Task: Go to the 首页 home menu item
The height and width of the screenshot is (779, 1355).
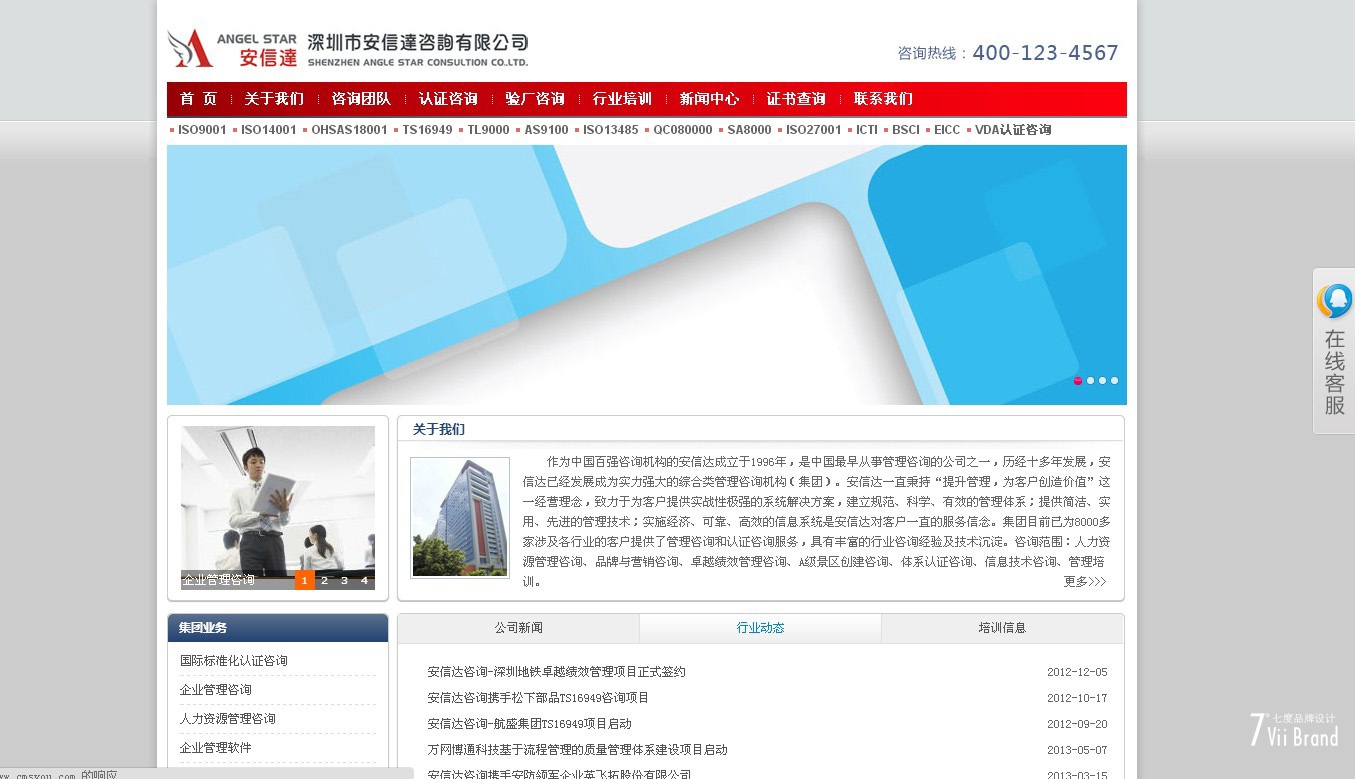Action: click(198, 99)
